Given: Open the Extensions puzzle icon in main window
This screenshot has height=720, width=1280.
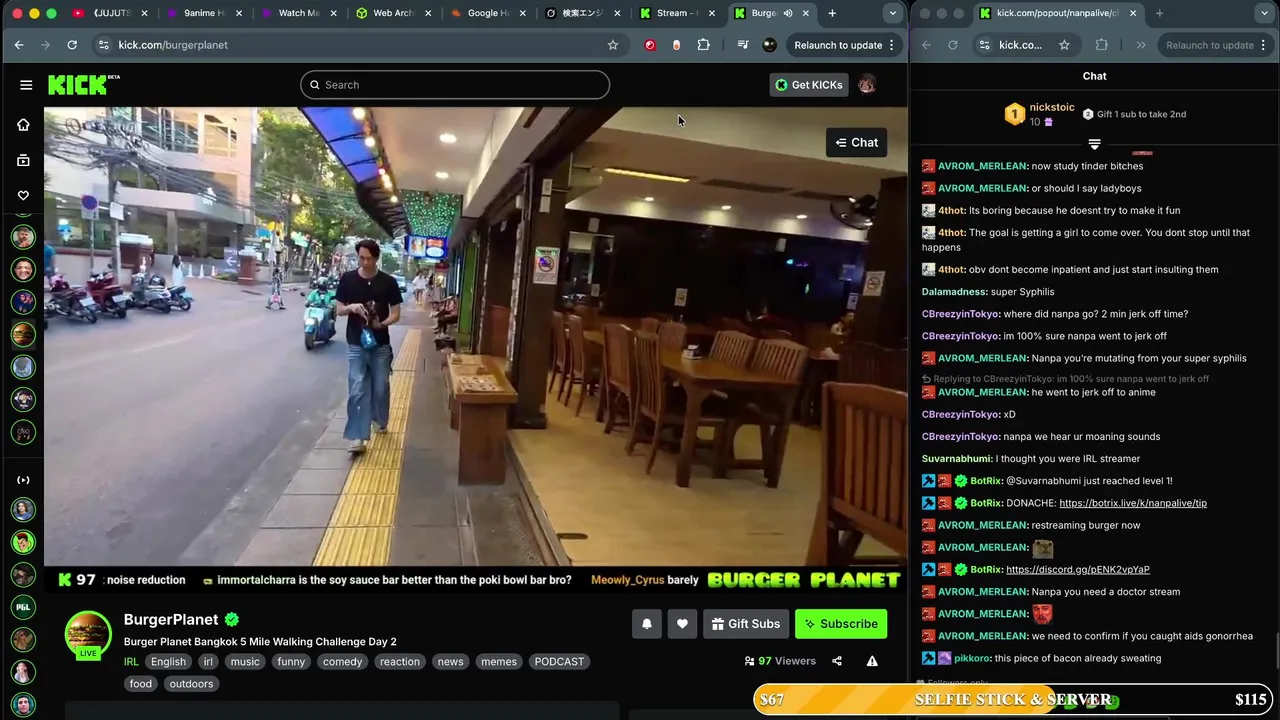Looking at the screenshot, I should 704,45.
